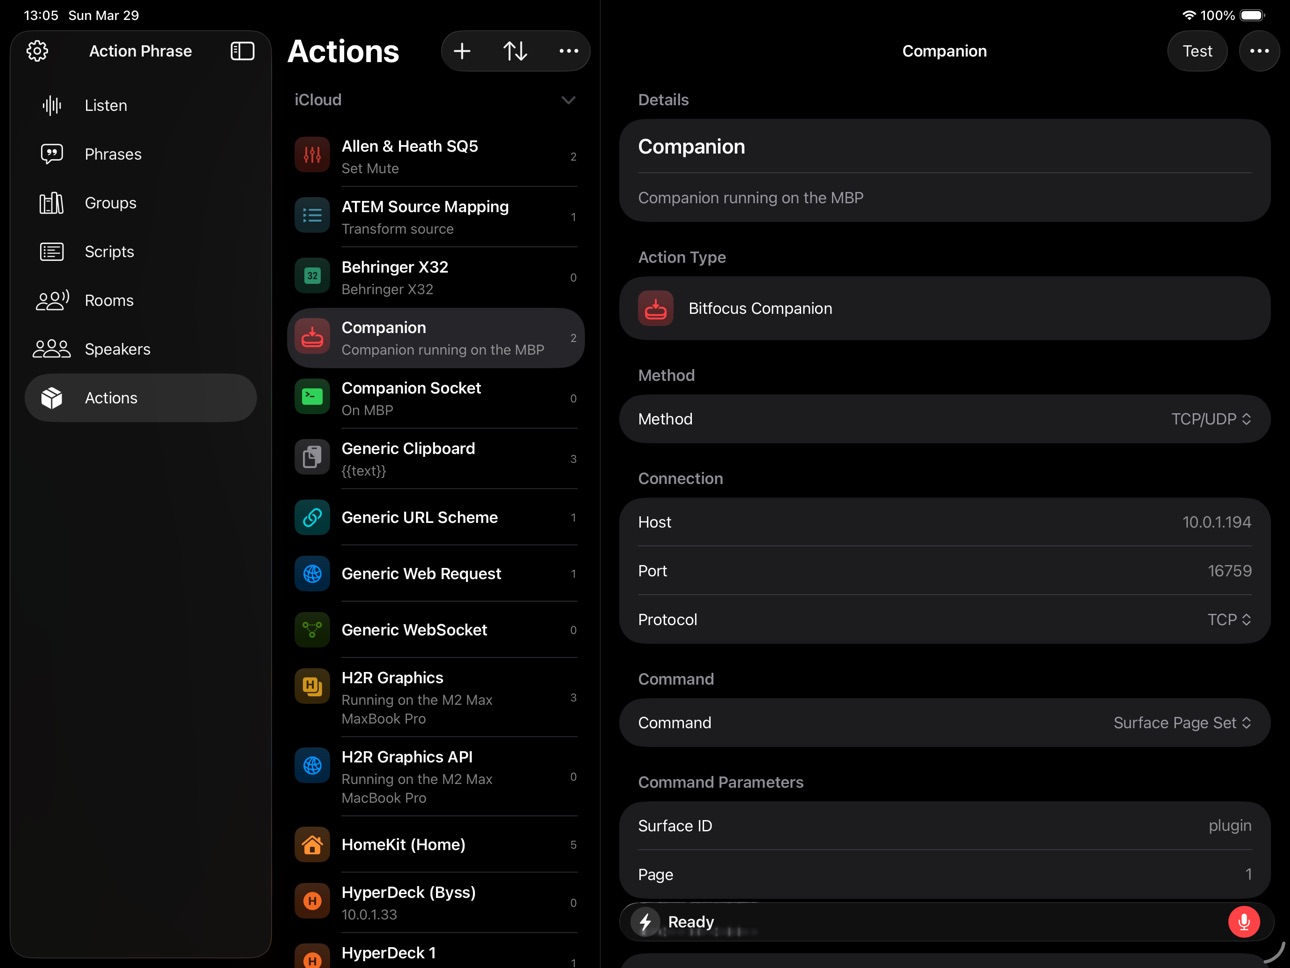Tap the Ready lightning bolt icon
1290x968 pixels.
point(646,922)
